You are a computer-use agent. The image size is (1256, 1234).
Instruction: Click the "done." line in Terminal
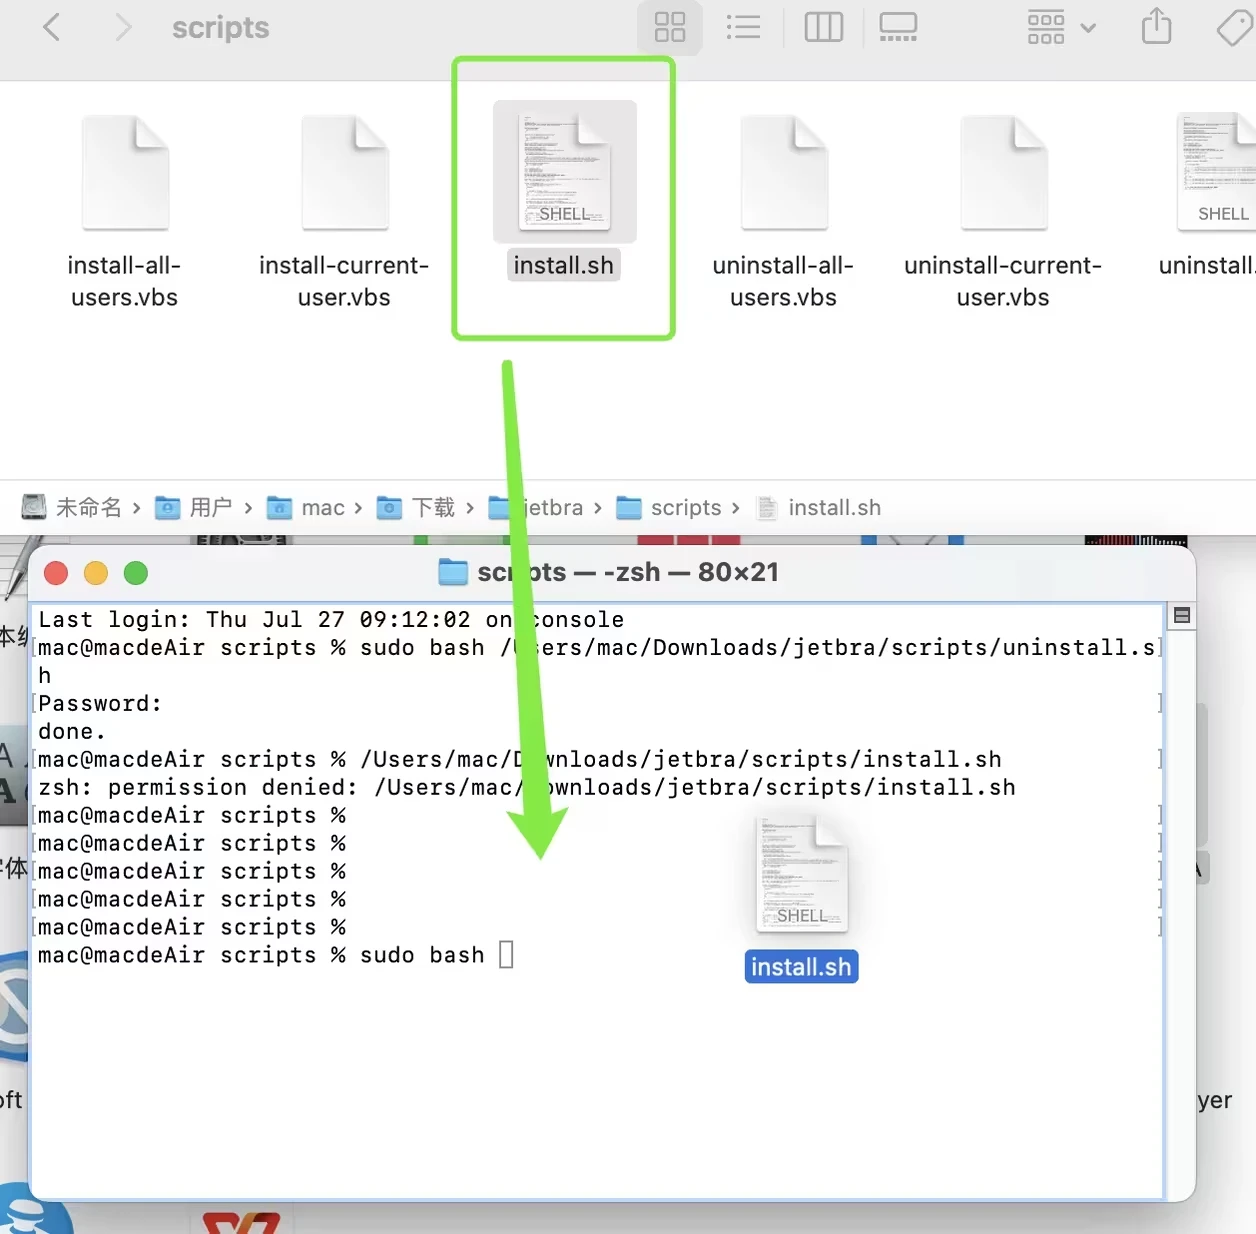point(71,731)
